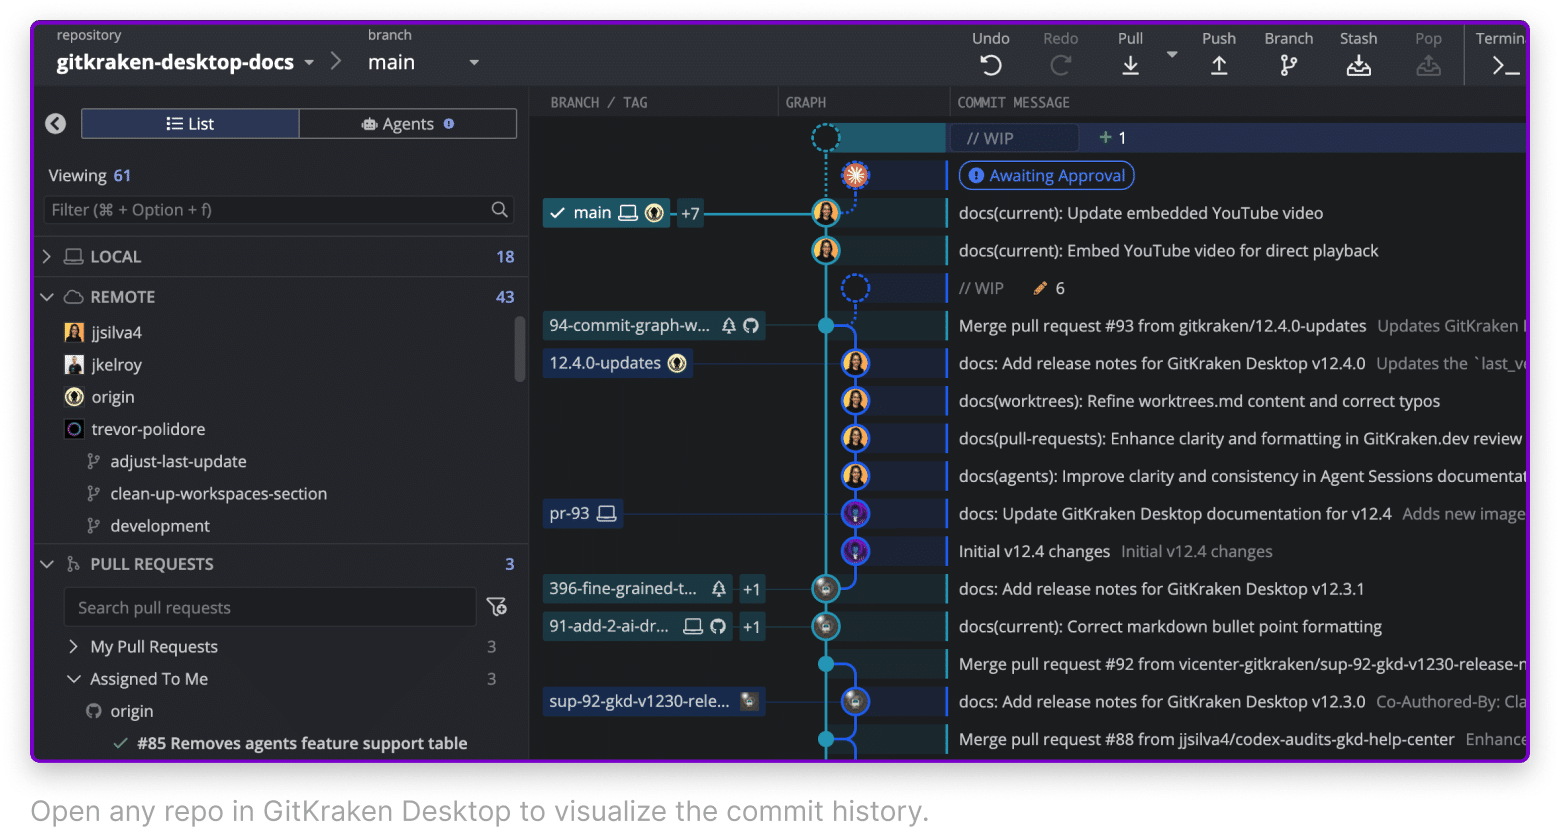Click the GRAPH column header
1560x831 pixels.
pyautogui.click(x=806, y=103)
